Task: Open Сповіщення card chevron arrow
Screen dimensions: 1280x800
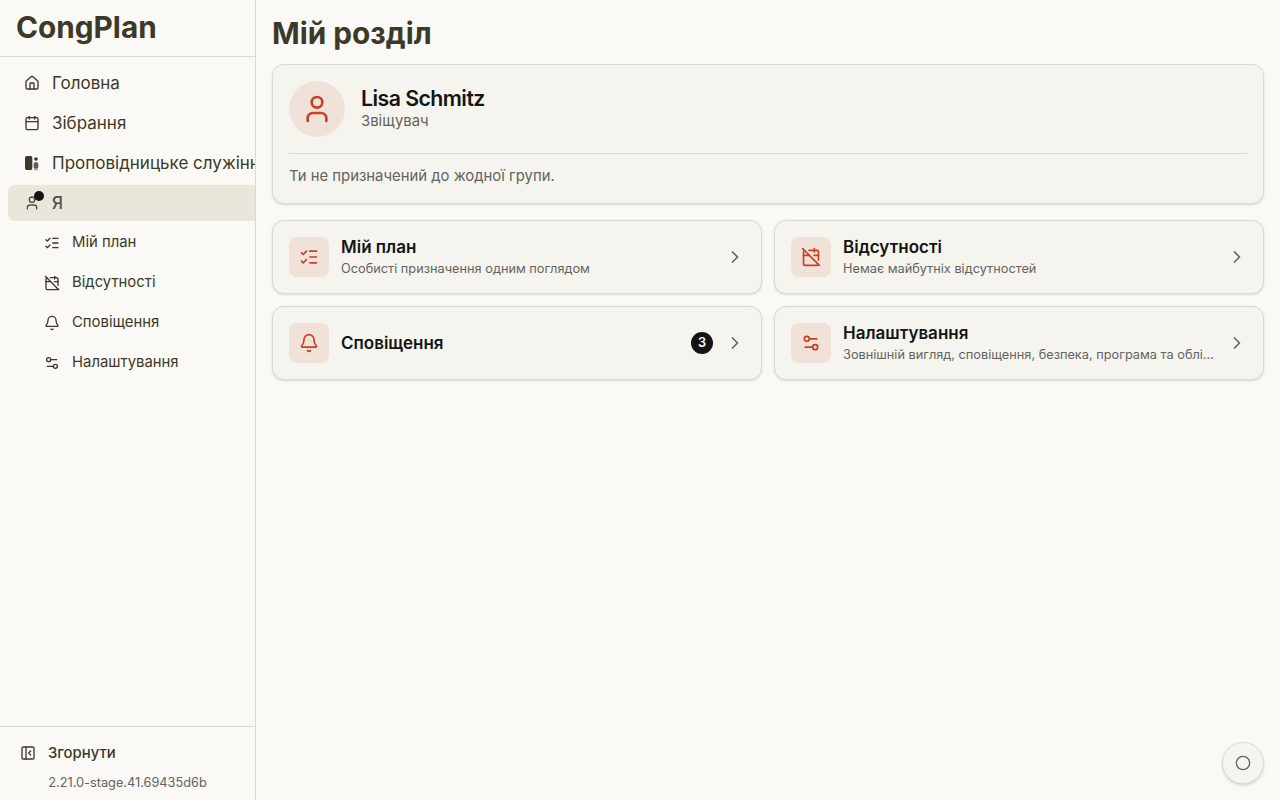Action: click(x=735, y=343)
